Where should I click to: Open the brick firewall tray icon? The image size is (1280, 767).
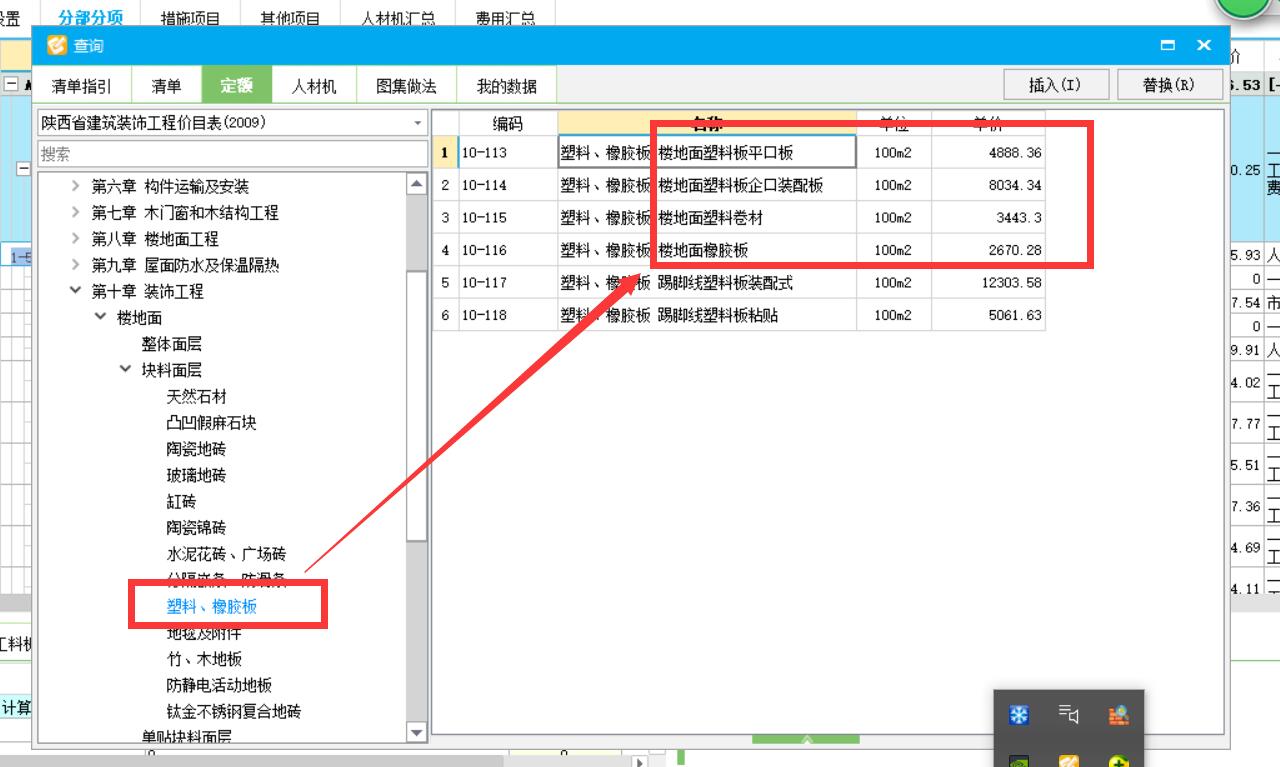click(1118, 715)
